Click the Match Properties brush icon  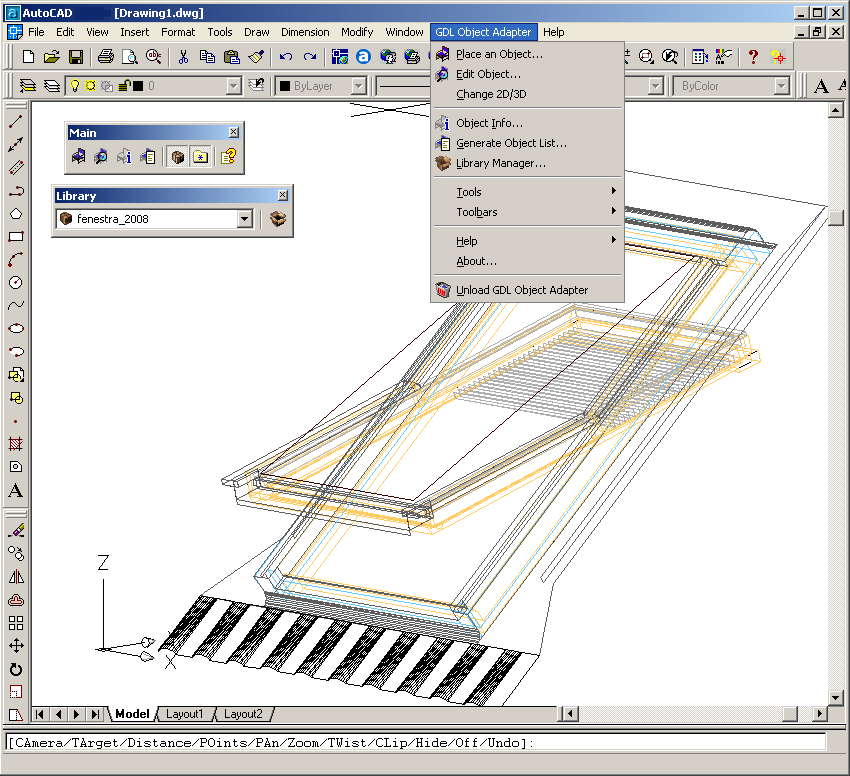tap(256, 56)
